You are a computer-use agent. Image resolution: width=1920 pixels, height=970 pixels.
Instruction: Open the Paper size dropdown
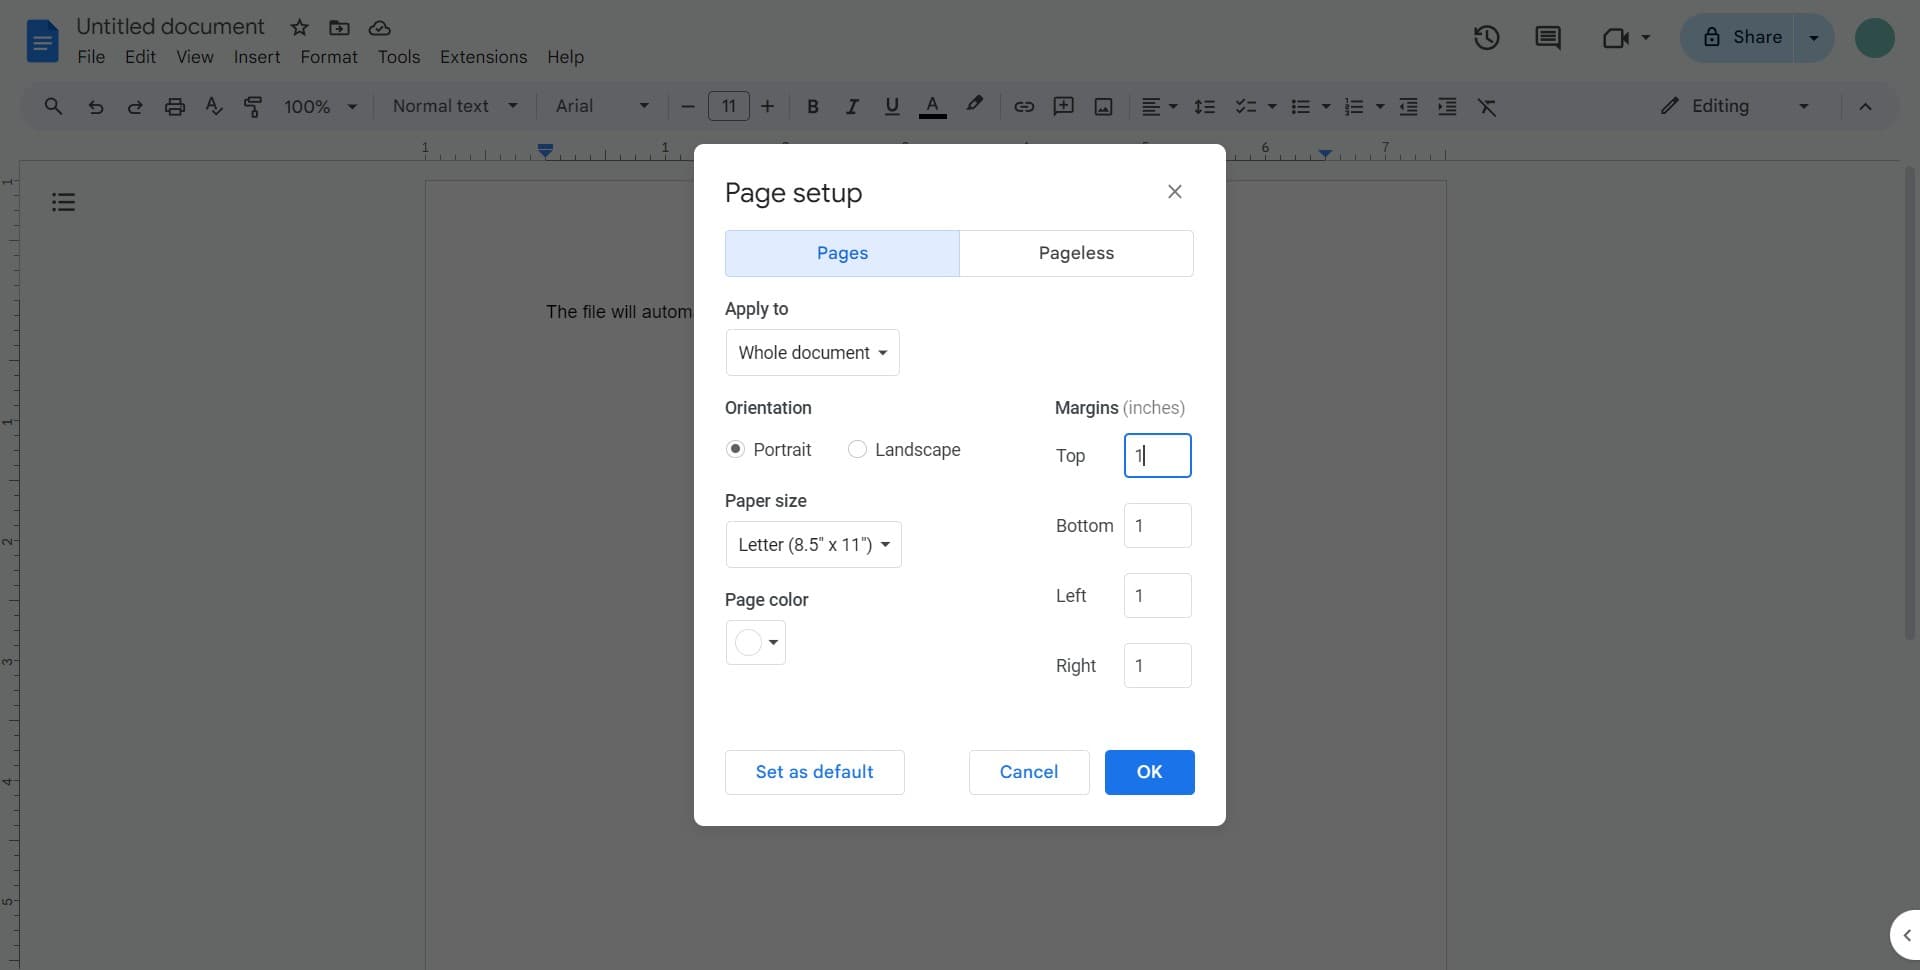pos(812,545)
